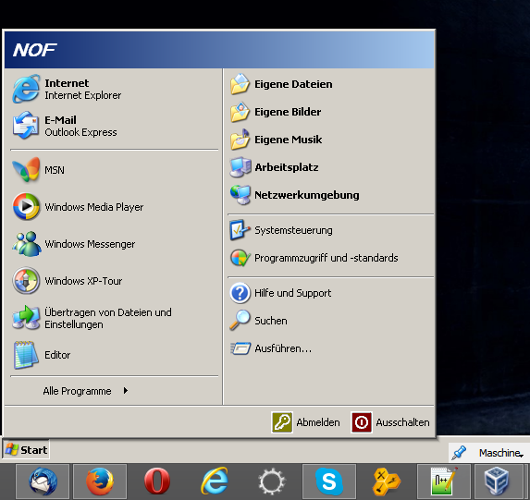
Task: Click the Firefox icon in taskbar
Action: (x=100, y=481)
